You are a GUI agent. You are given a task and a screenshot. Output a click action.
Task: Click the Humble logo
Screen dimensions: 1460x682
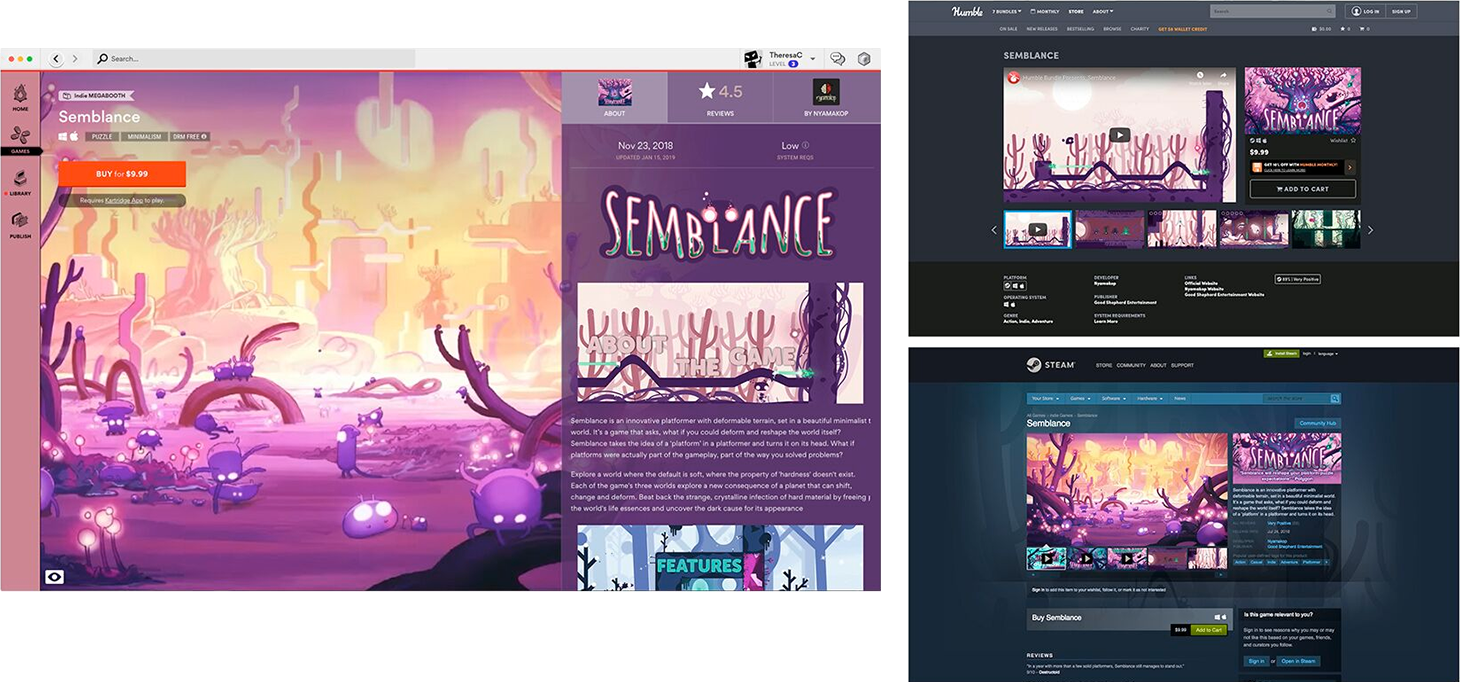click(966, 11)
